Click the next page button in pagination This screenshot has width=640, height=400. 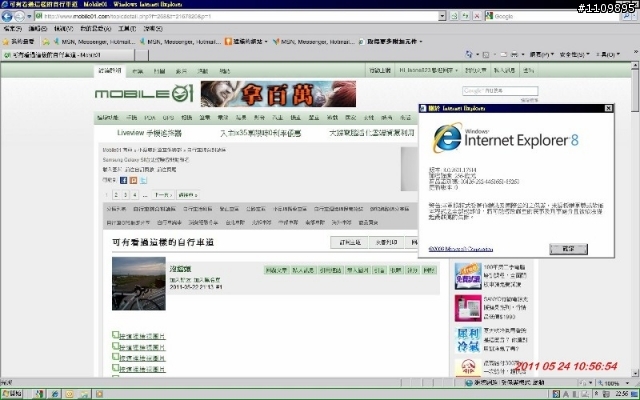point(163,195)
